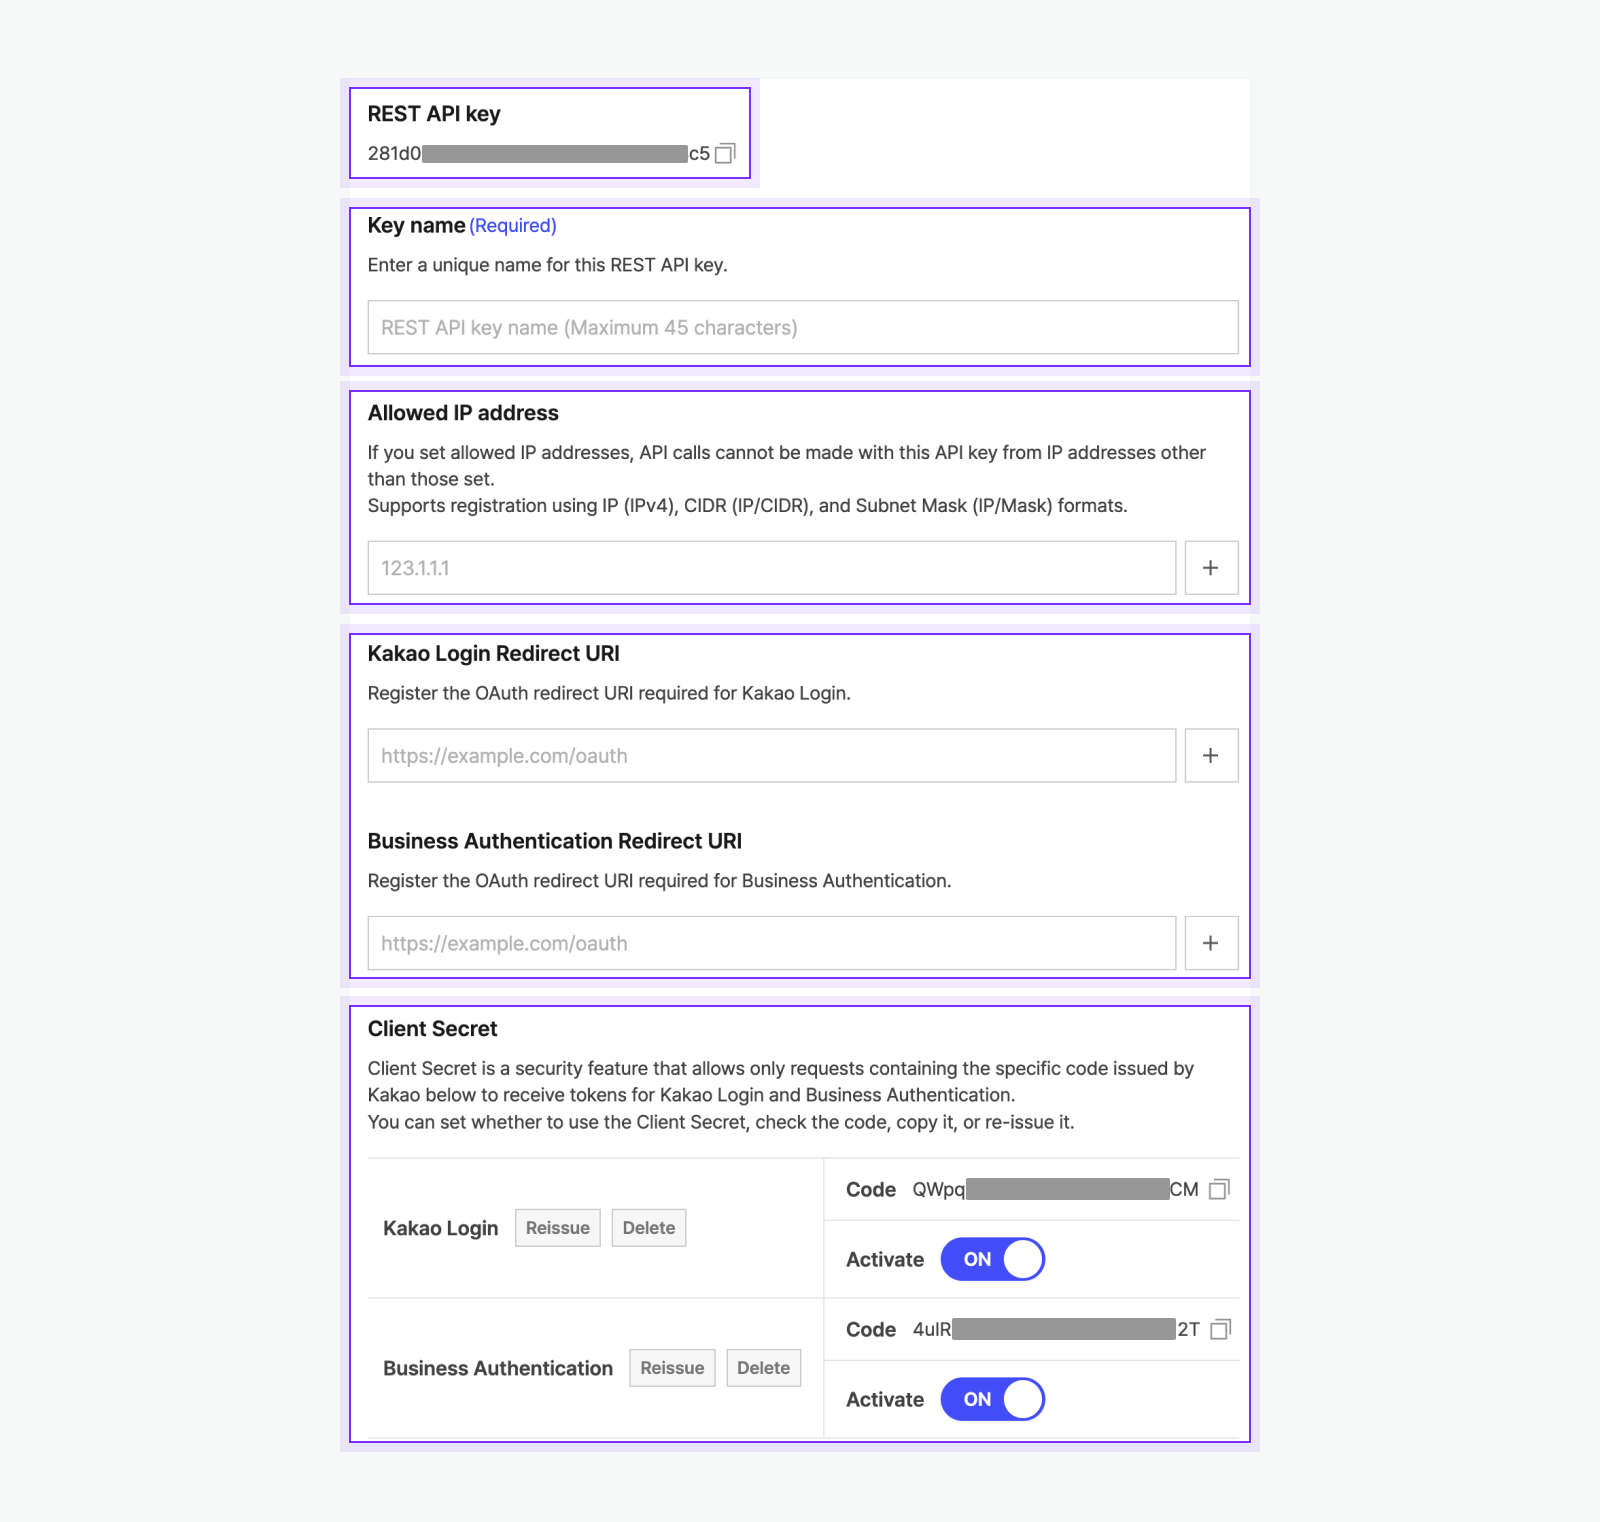The height and width of the screenshot is (1522, 1600).
Task: Select the Kakao Login Code value
Action: pos(1055,1190)
